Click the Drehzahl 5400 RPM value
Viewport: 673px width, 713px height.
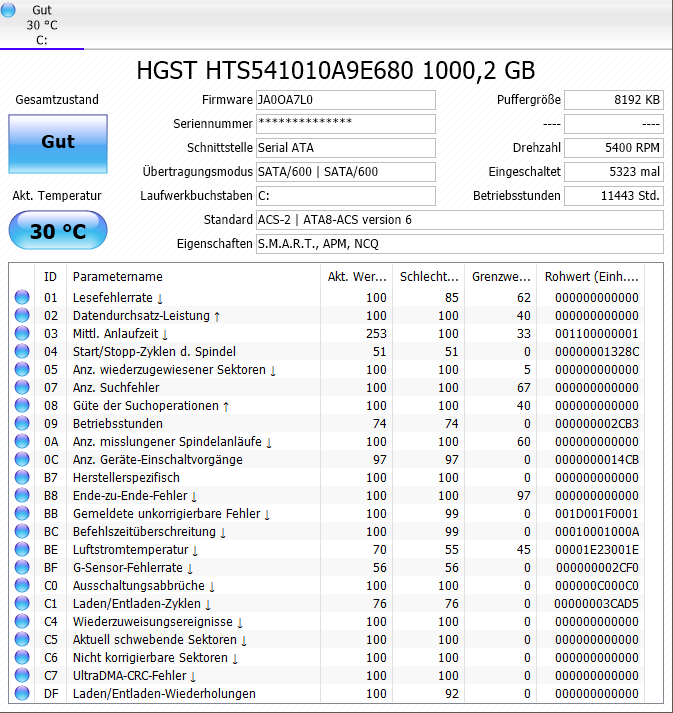(614, 148)
